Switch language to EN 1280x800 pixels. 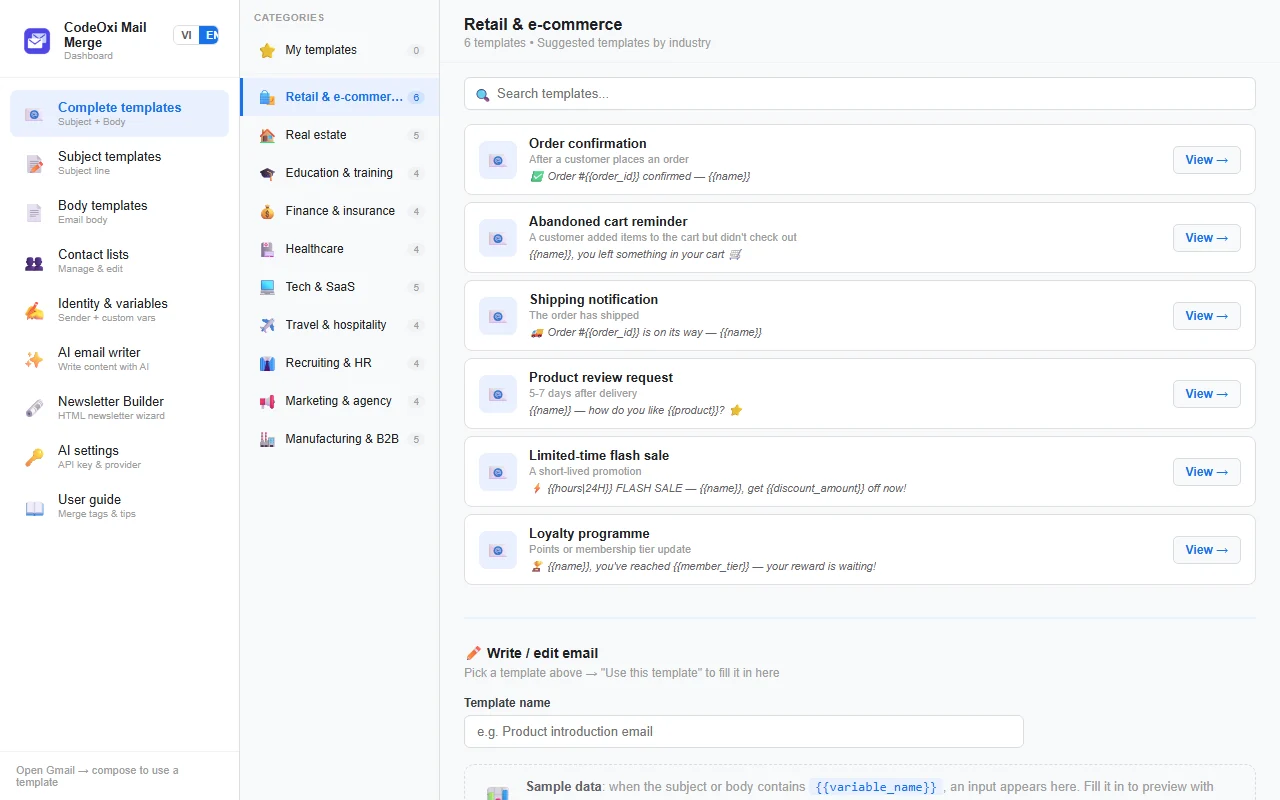point(209,35)
